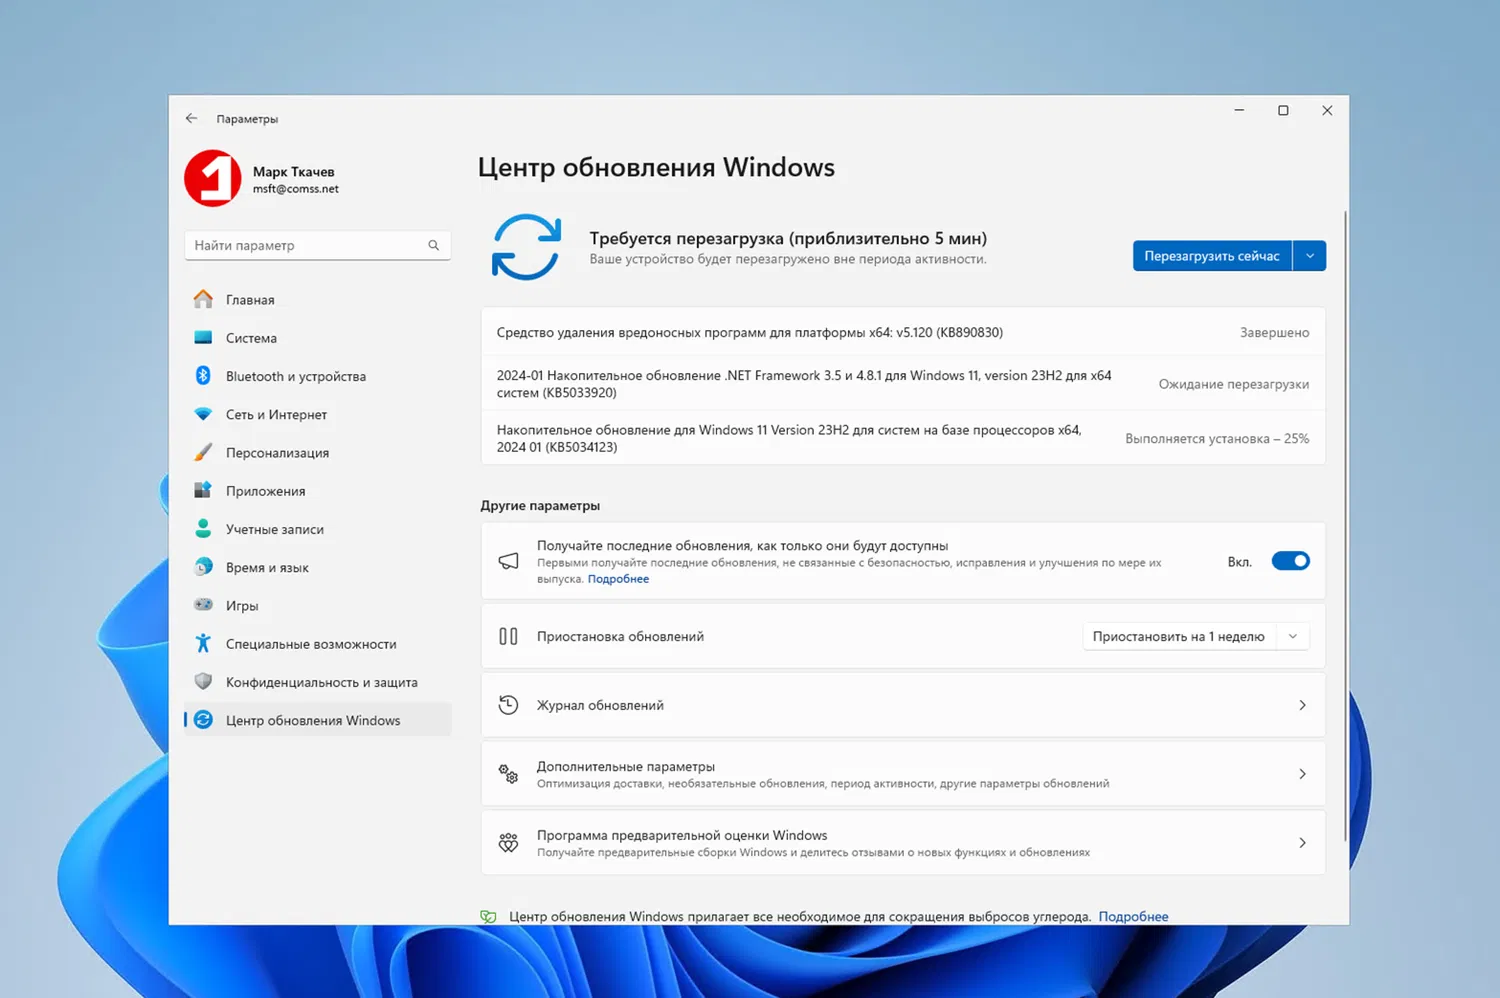Click the KB5034123 cumulative update entry
Screen dimensions: 1500x998
pyautogui.click(x=903, y=438)
